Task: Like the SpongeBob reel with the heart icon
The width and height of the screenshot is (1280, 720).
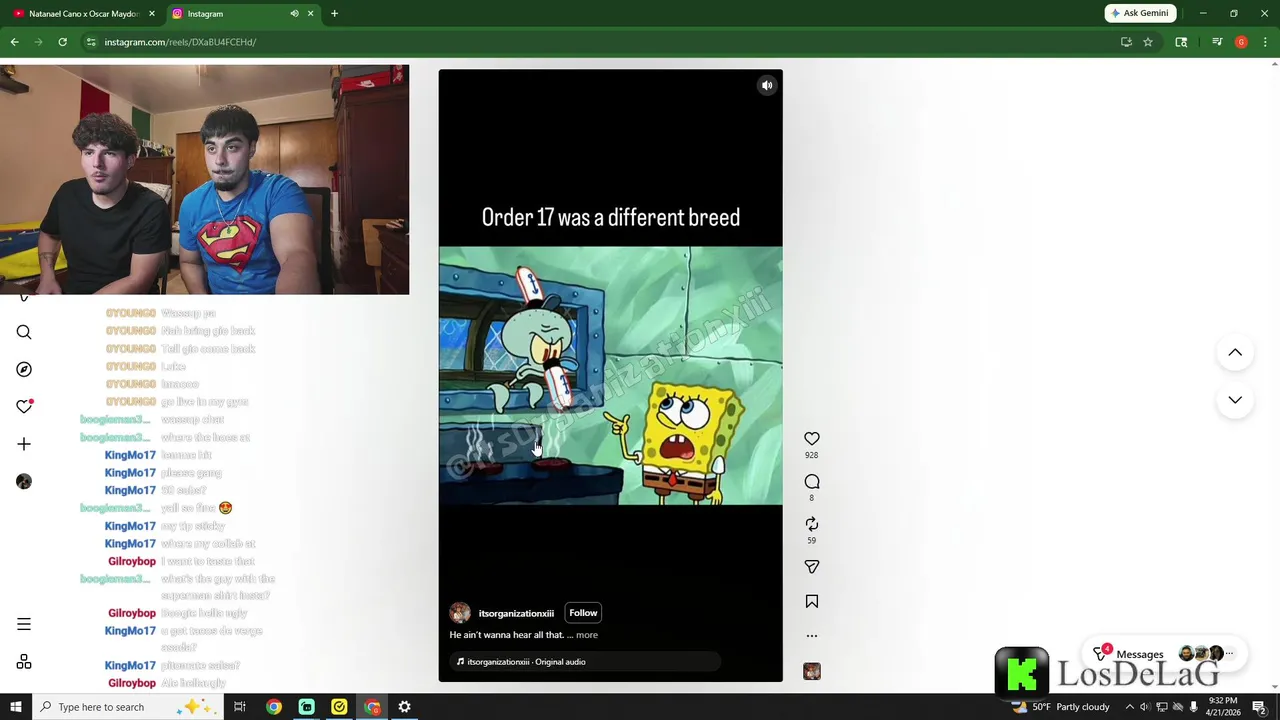Action: (812, 439)
